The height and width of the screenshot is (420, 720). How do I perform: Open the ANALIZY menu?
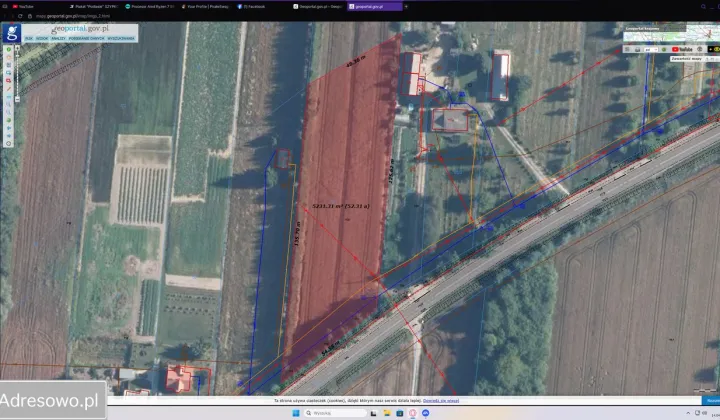tap(58, 37)
